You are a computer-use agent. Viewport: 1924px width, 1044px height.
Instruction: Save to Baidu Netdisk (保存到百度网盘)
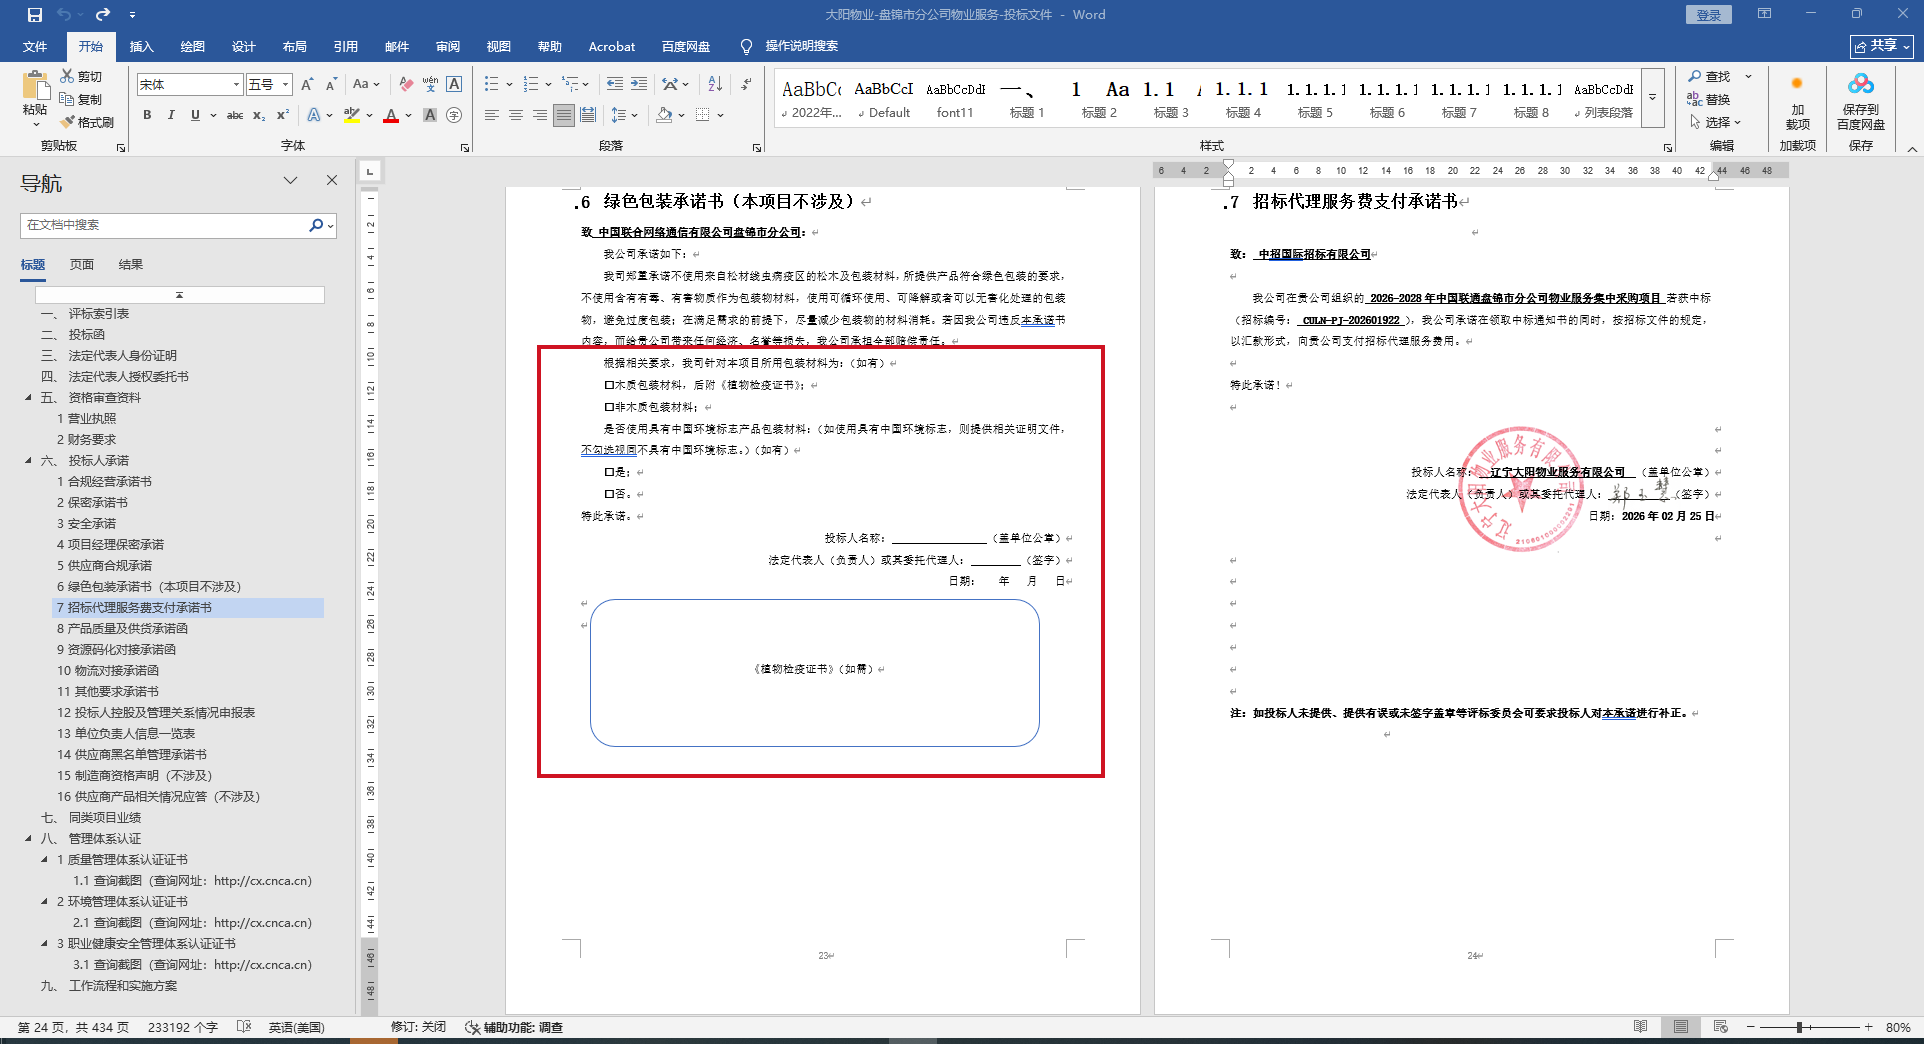1861,102
